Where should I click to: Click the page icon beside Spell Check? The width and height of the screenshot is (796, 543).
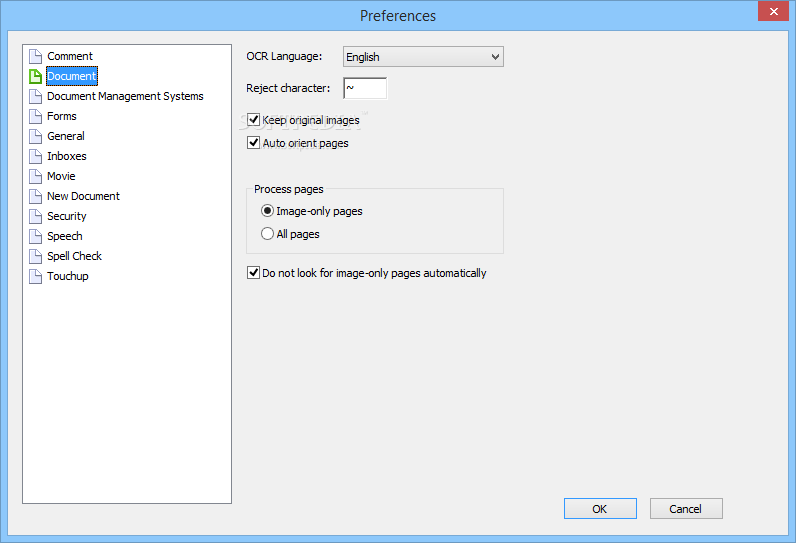pos(35,256)
